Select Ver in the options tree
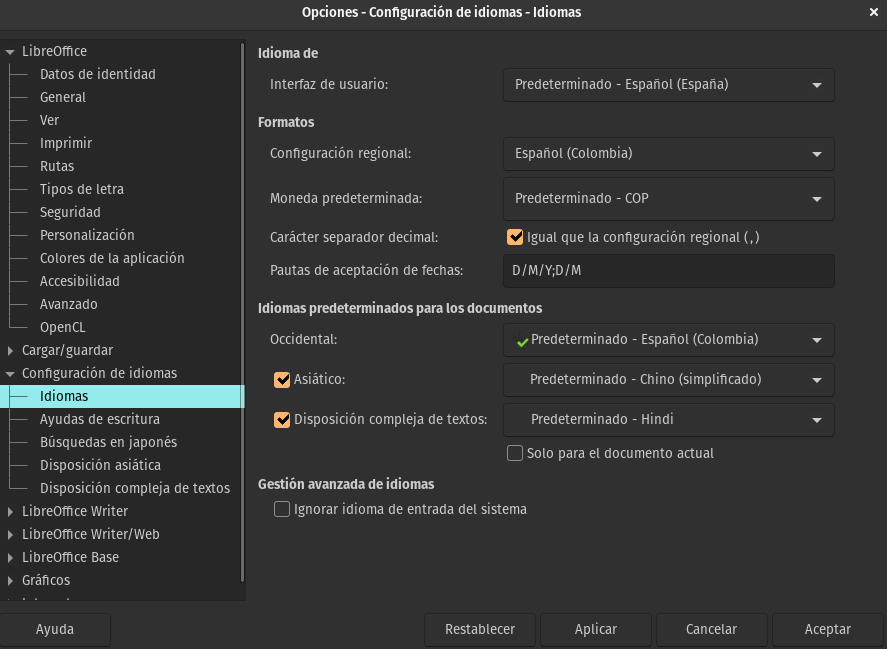Image resolution: width=887 pixels, height=649 pixels. click(49, 120)
